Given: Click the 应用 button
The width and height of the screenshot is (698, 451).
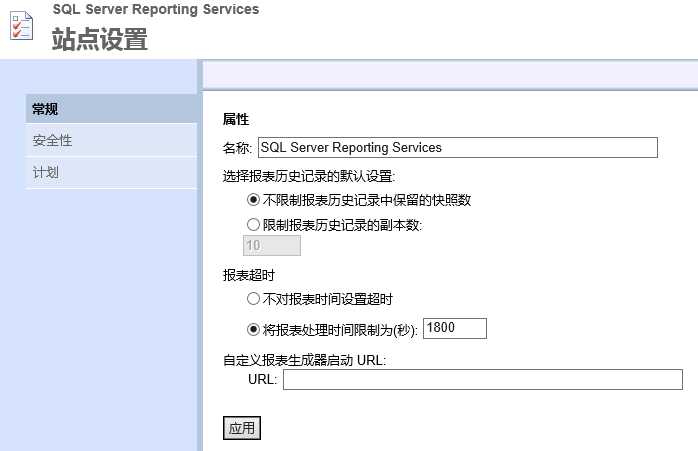Looking at the screenshot, I should tap(242, 428).
